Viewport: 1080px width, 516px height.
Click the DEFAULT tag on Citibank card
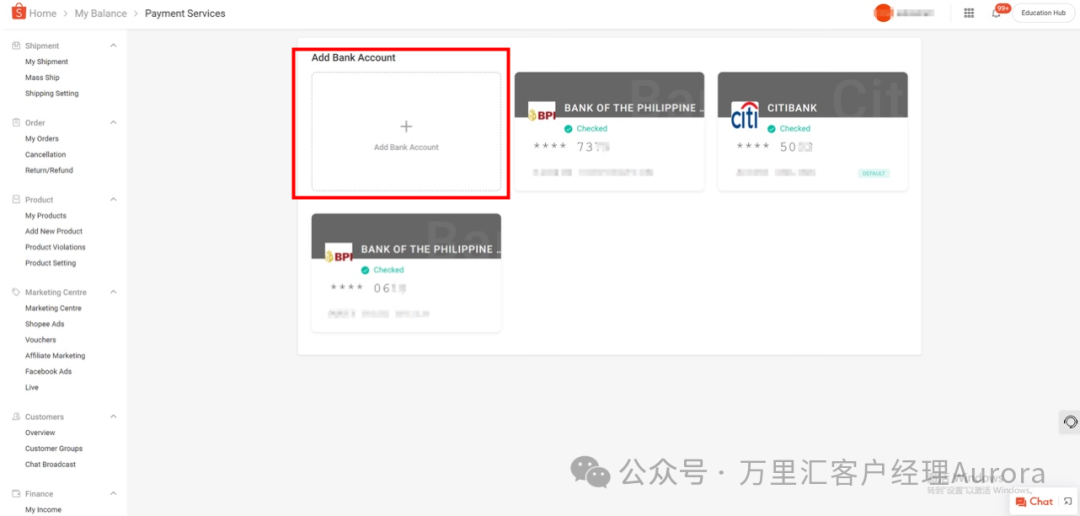[873, 174]
